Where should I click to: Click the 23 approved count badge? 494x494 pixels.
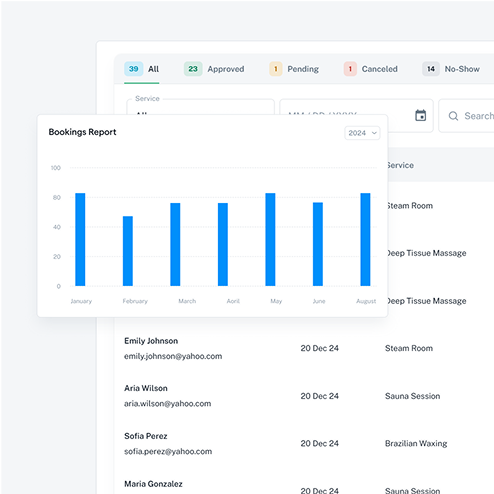point(193,69)
